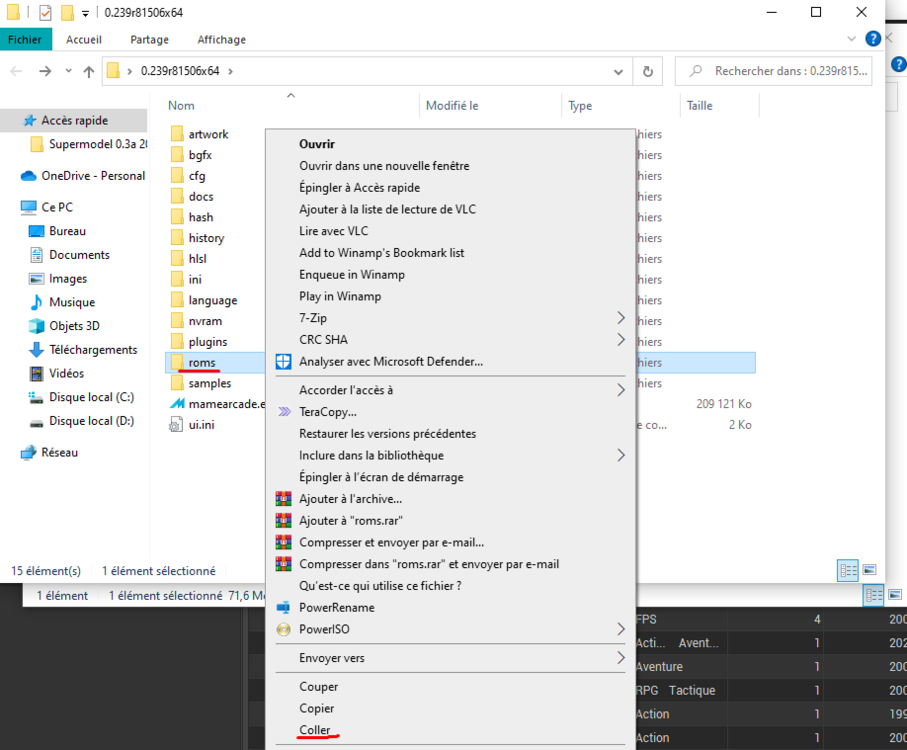Select "Coller" from the context menu
The image size is (907, 750).
315,730
